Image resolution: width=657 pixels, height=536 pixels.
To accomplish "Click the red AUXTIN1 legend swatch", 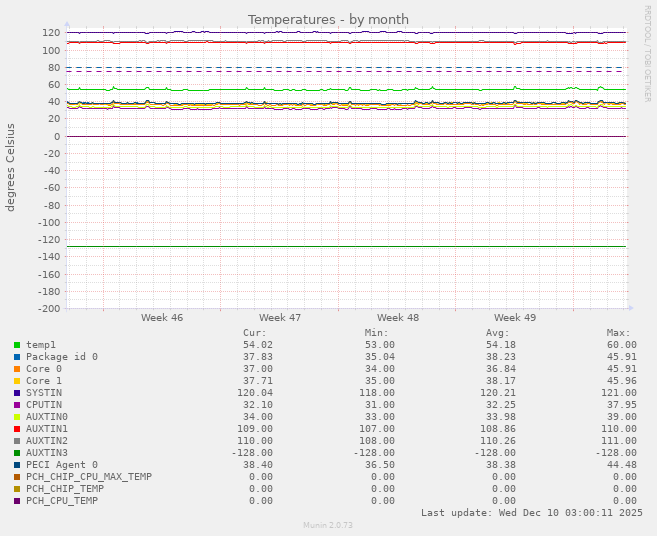I will [17, 429].
